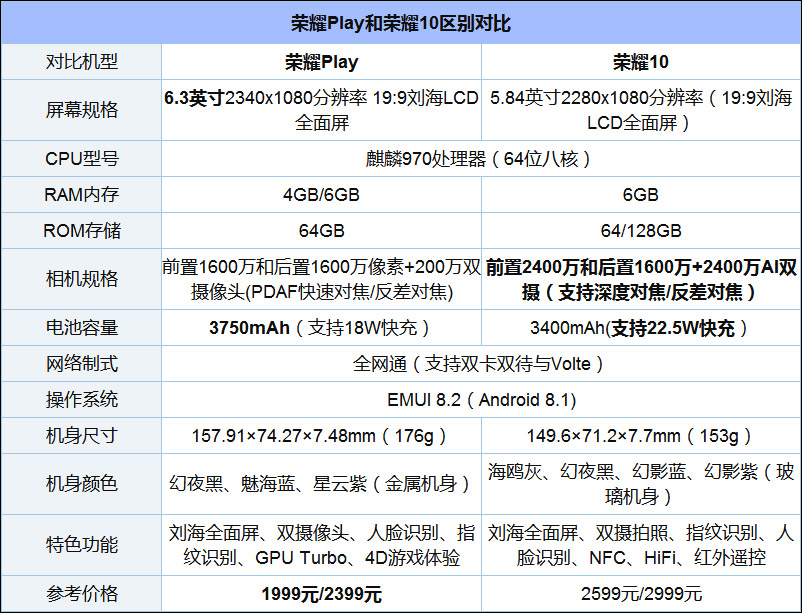Image resolution: width=802 pixels, height=613 pixels.
Task: Click the 荣耀10 column header
Action: point(641,62)
